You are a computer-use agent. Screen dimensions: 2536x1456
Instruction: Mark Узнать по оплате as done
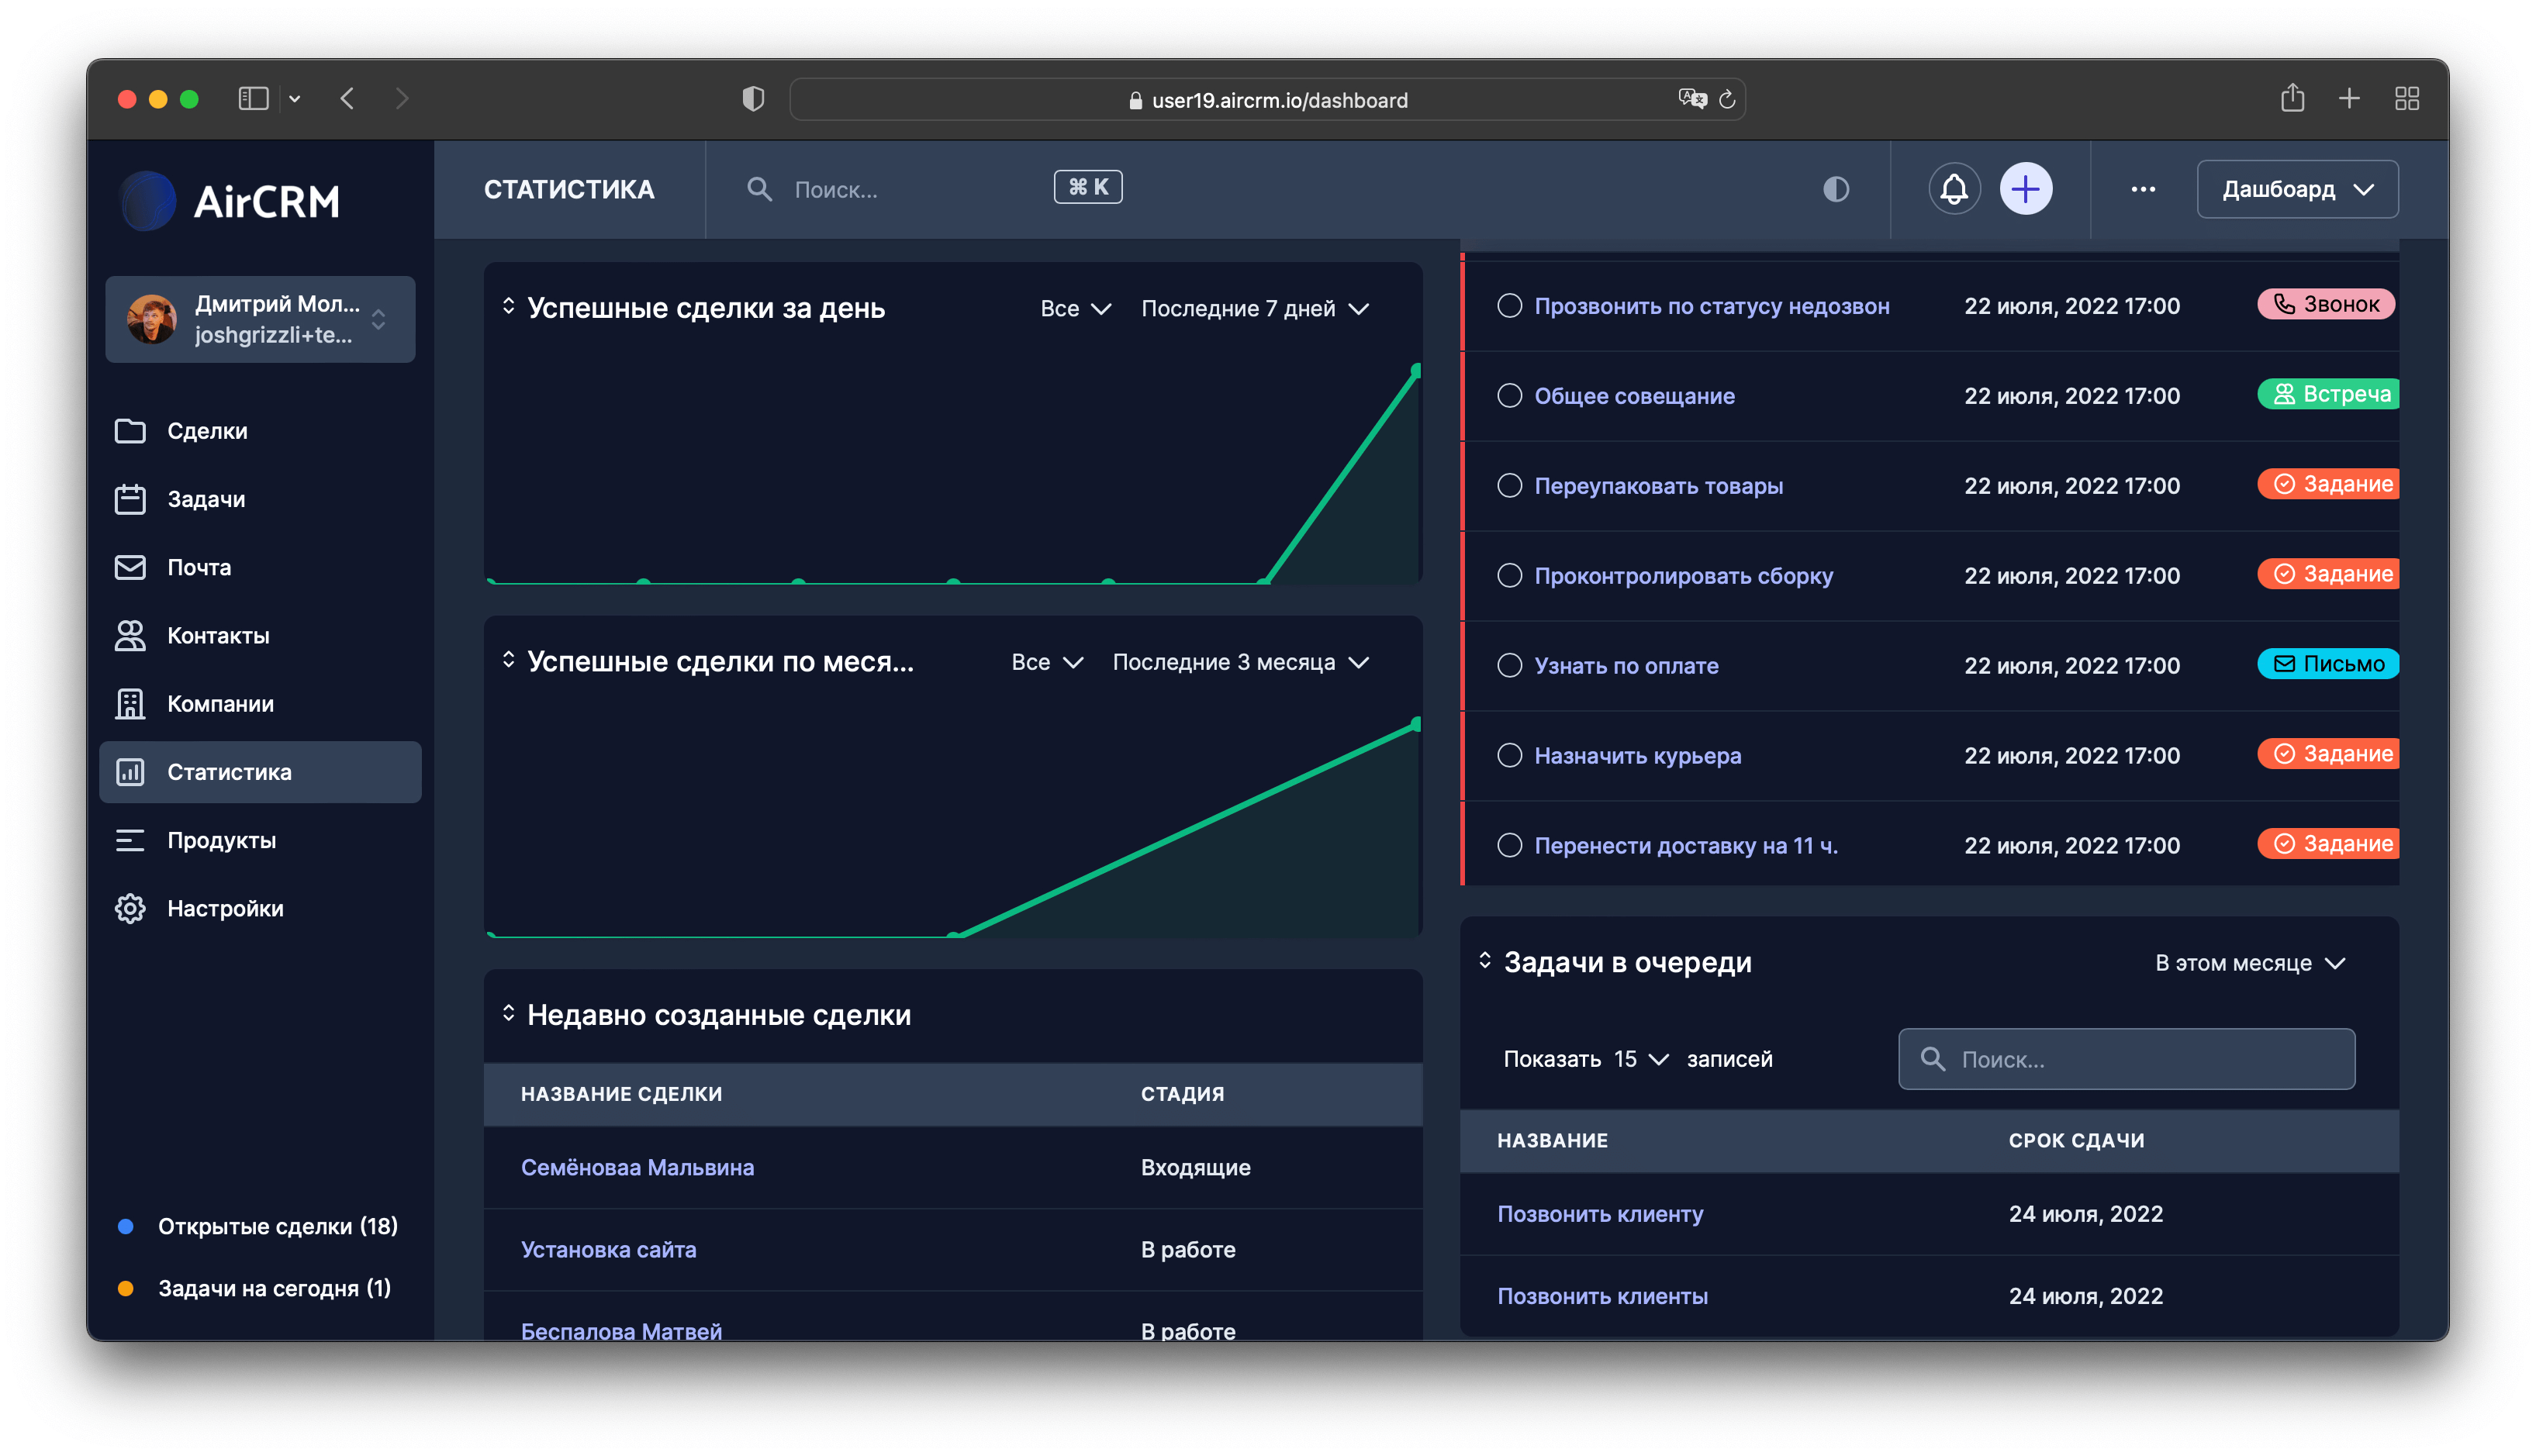tap(1510, 664)
